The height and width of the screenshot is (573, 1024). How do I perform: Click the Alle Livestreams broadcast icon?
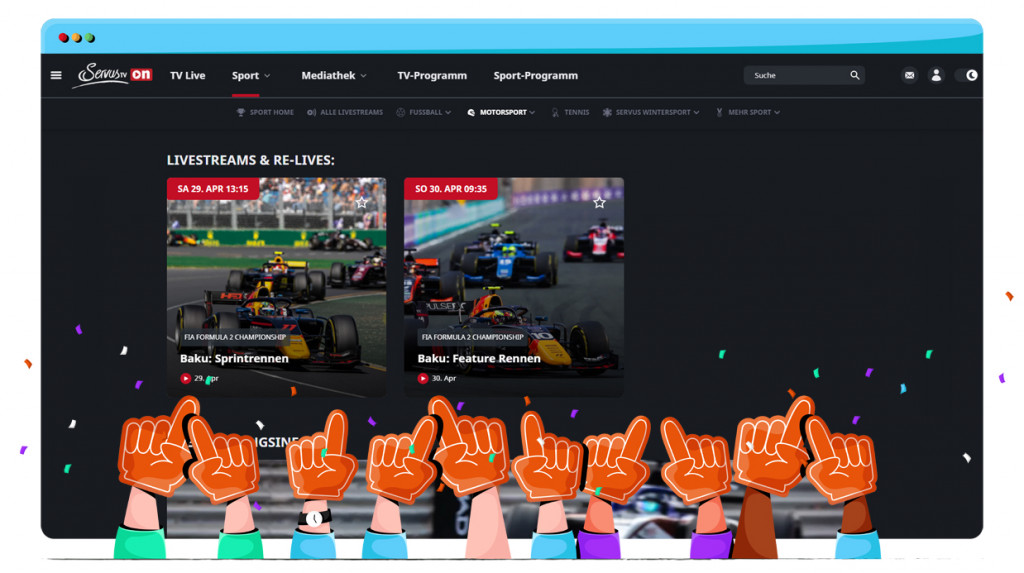coord(312,112)
